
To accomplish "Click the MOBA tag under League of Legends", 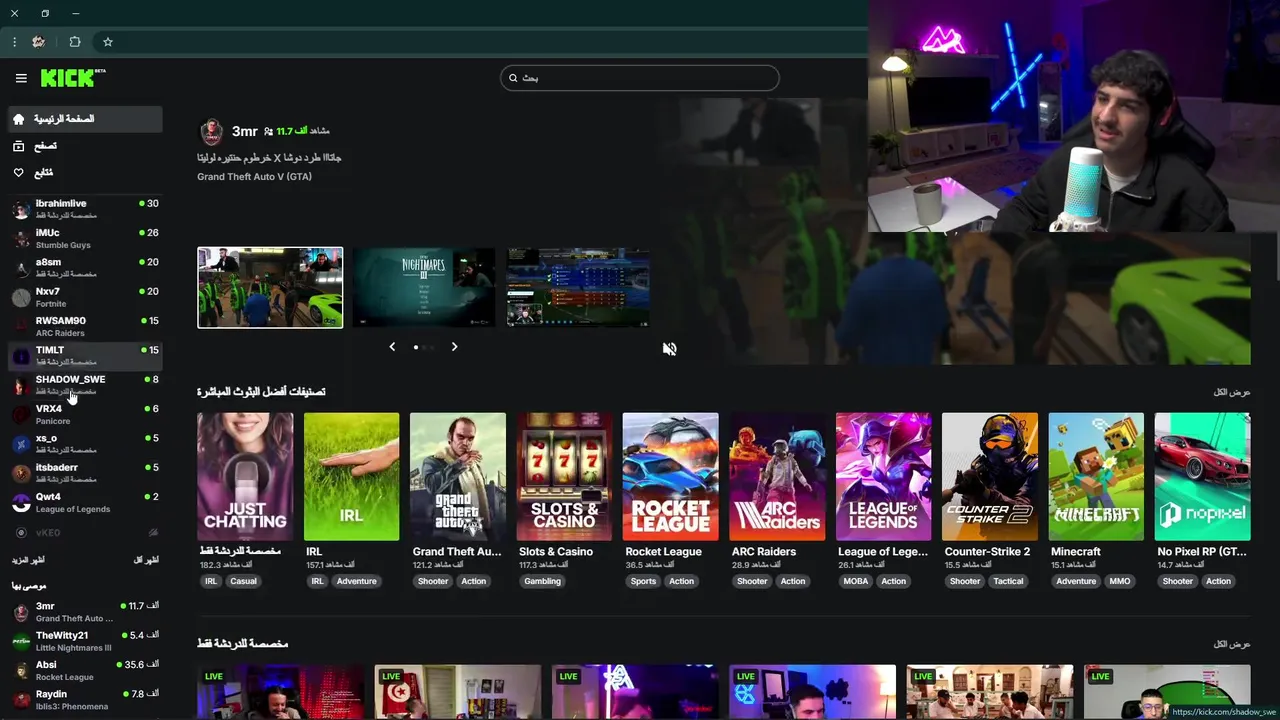I will tap(856, 581).
